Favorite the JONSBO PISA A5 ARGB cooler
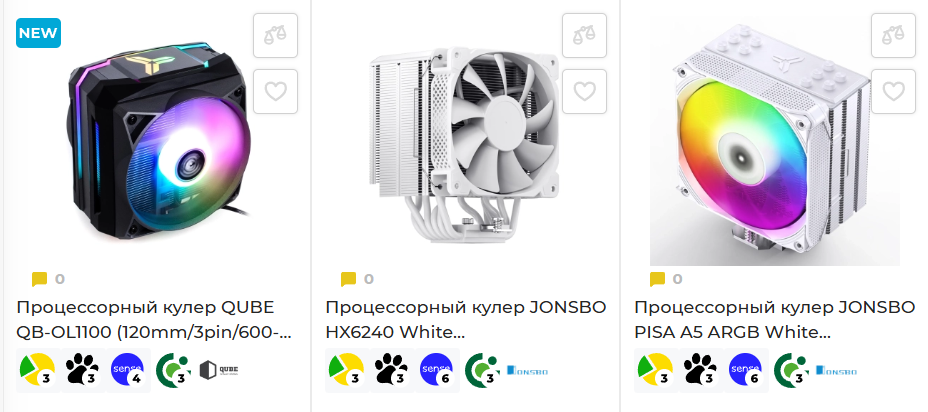 point(893,91)
